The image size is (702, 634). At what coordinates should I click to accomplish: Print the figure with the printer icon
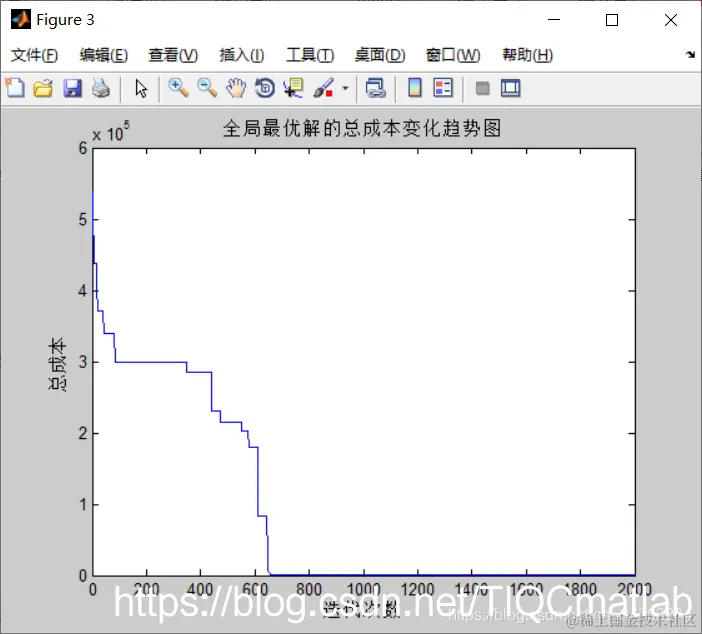101,88
